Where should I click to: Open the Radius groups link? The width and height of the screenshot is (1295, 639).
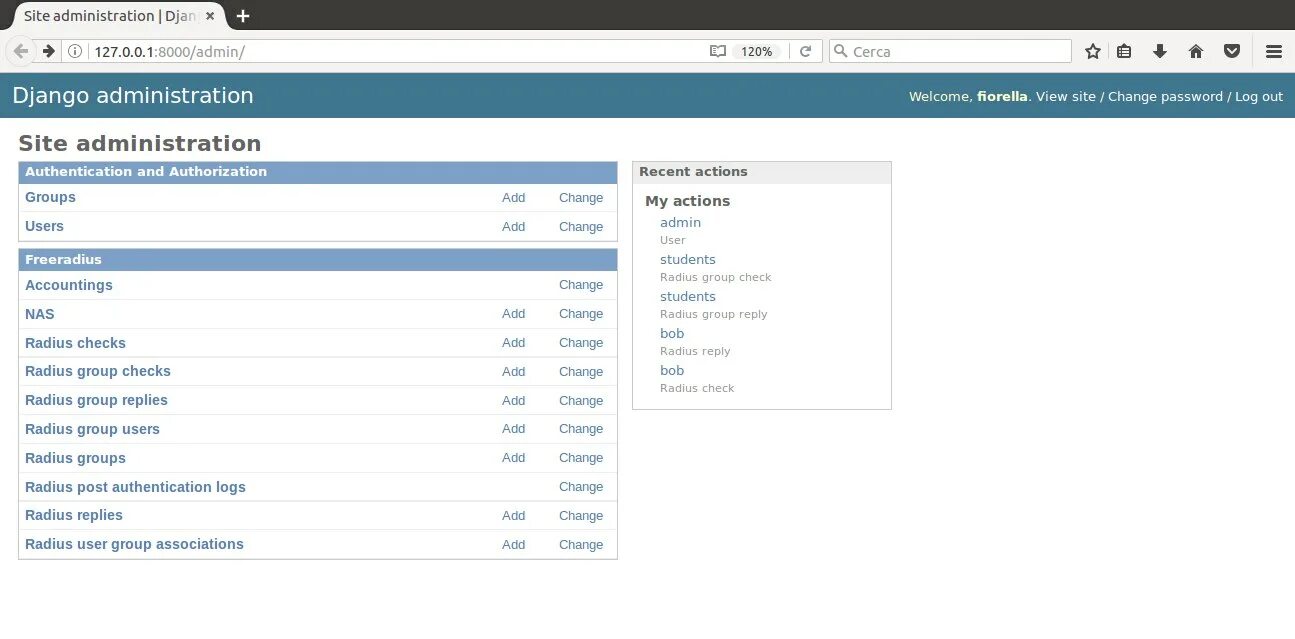(75, 458)
